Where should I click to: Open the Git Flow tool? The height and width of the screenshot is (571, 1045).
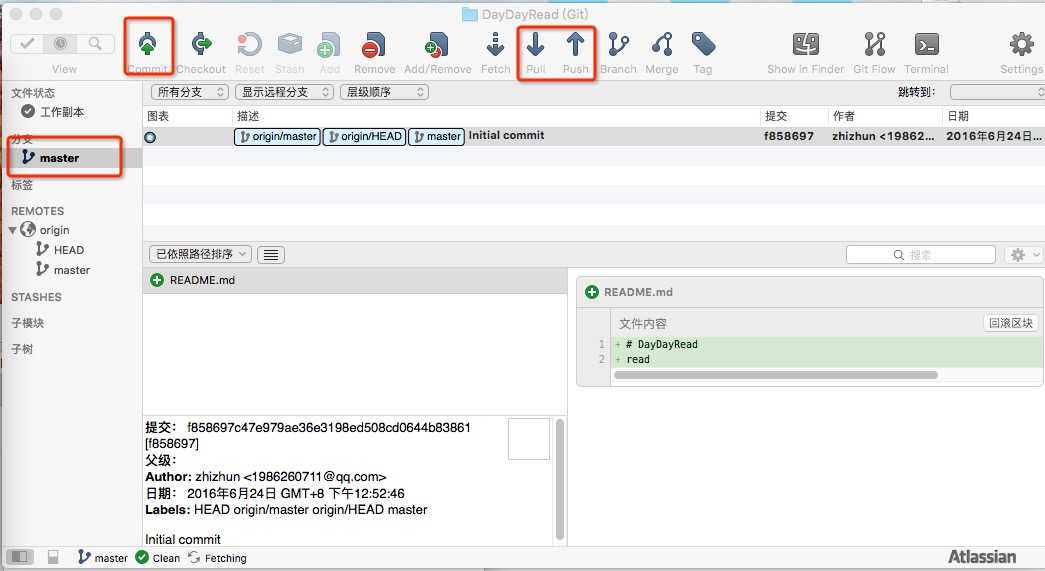[x=874, y=45]
